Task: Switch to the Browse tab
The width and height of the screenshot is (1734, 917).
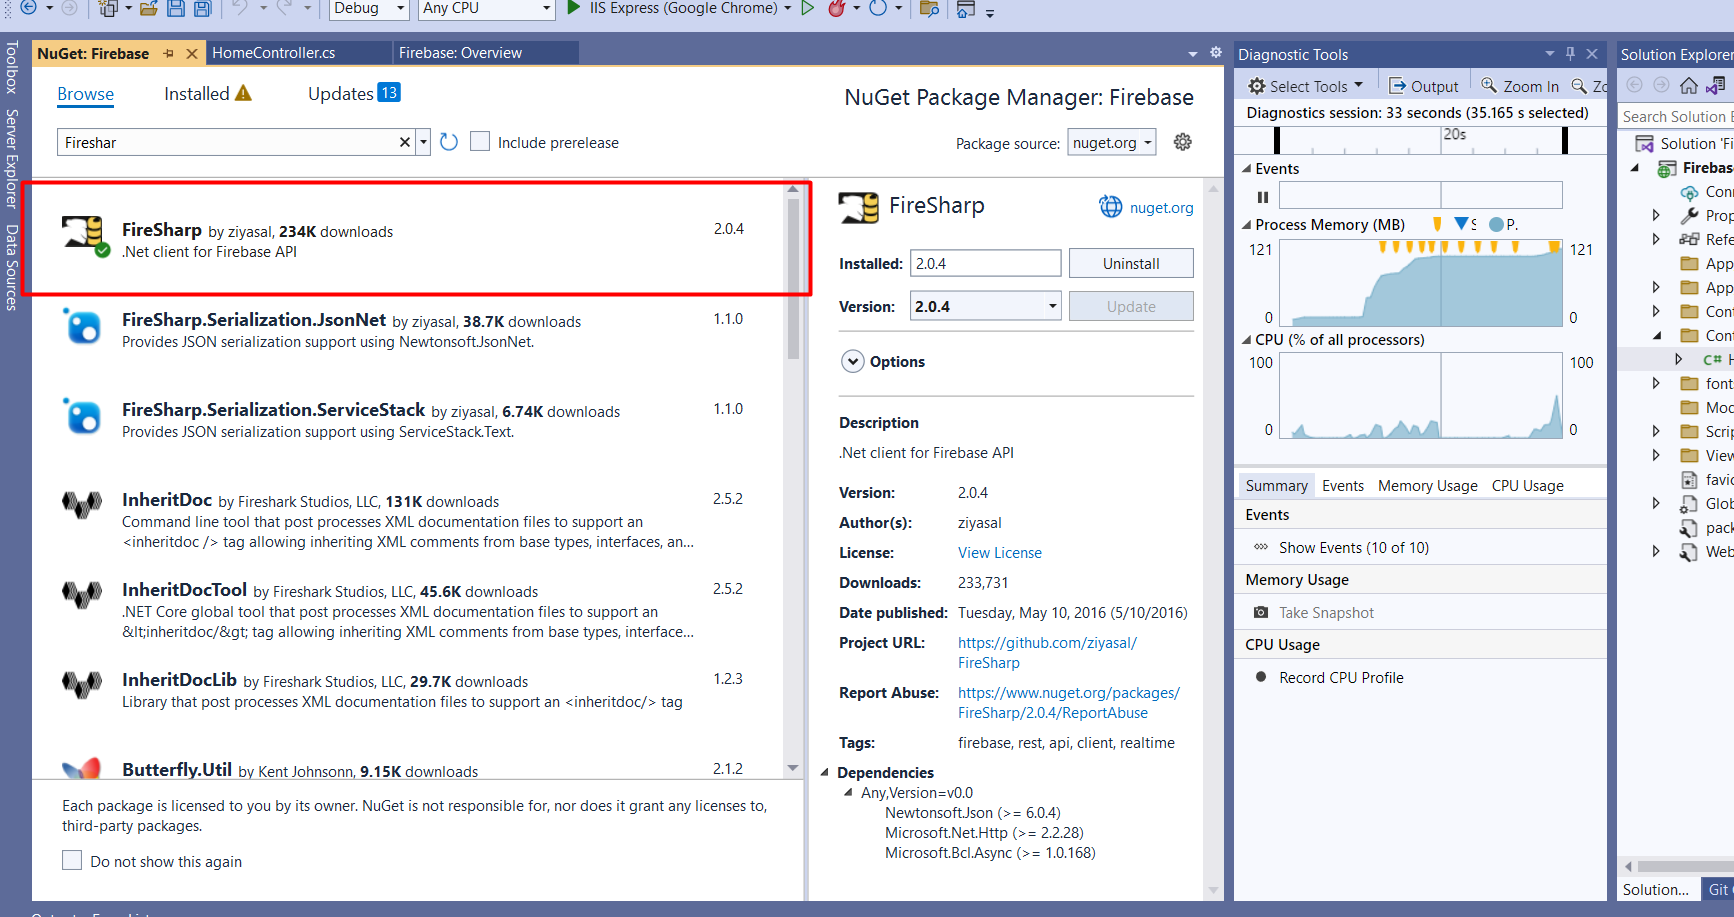Action: (86, 93)
